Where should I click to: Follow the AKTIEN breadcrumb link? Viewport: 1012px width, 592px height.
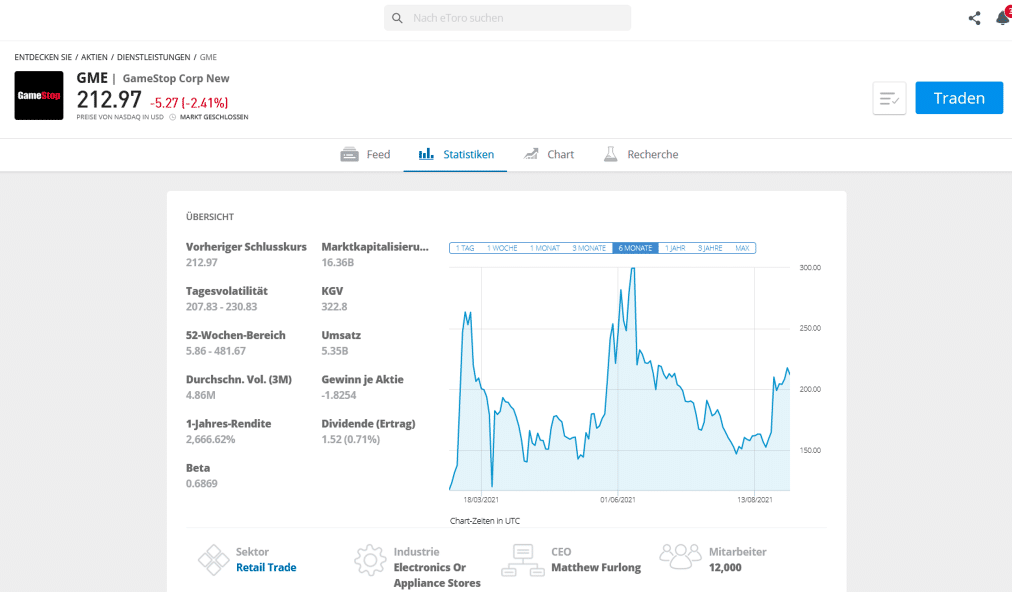click(x=94, y=57)
